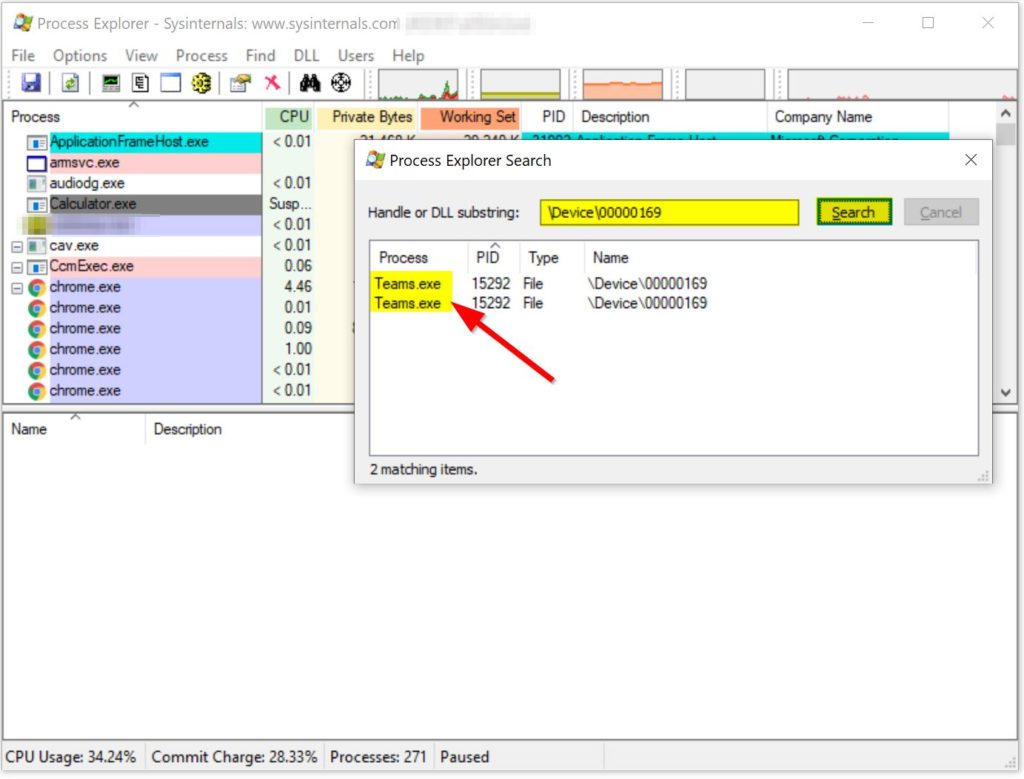Collapse the parent chrome.exe tree node
This screenshot has width=1024, height=779.
pyautogui.click(x=17, y=288)
